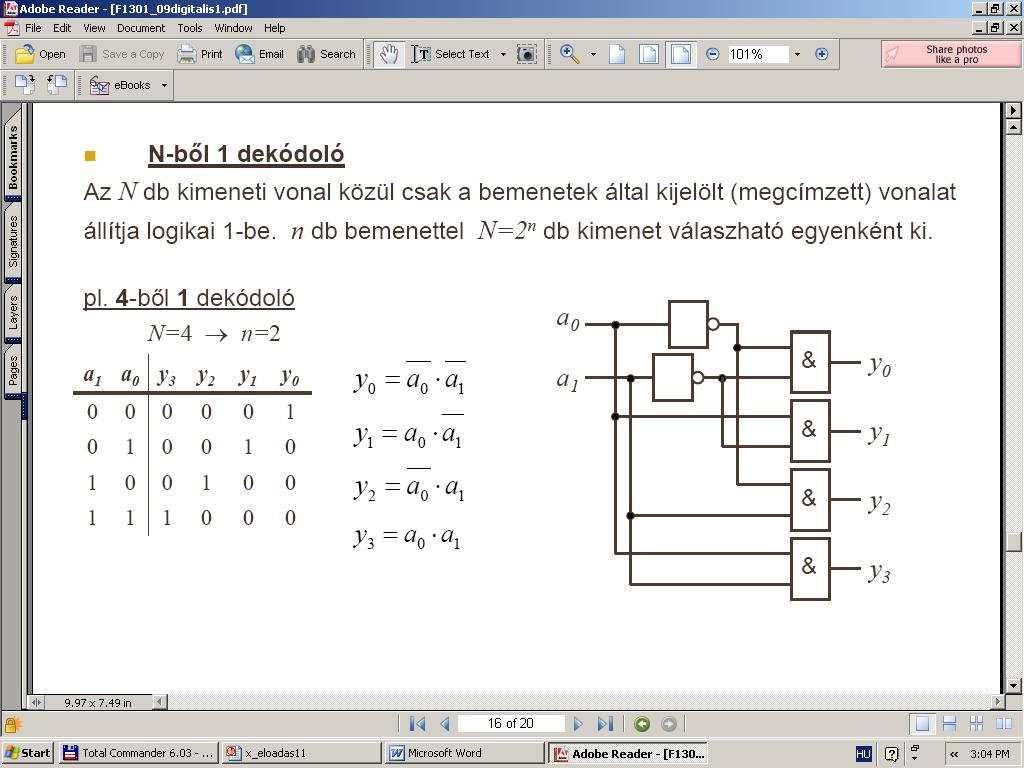Select the Hand tool
The height and width of the screenshot is (768, 1024).
click(x=389, y=54)
